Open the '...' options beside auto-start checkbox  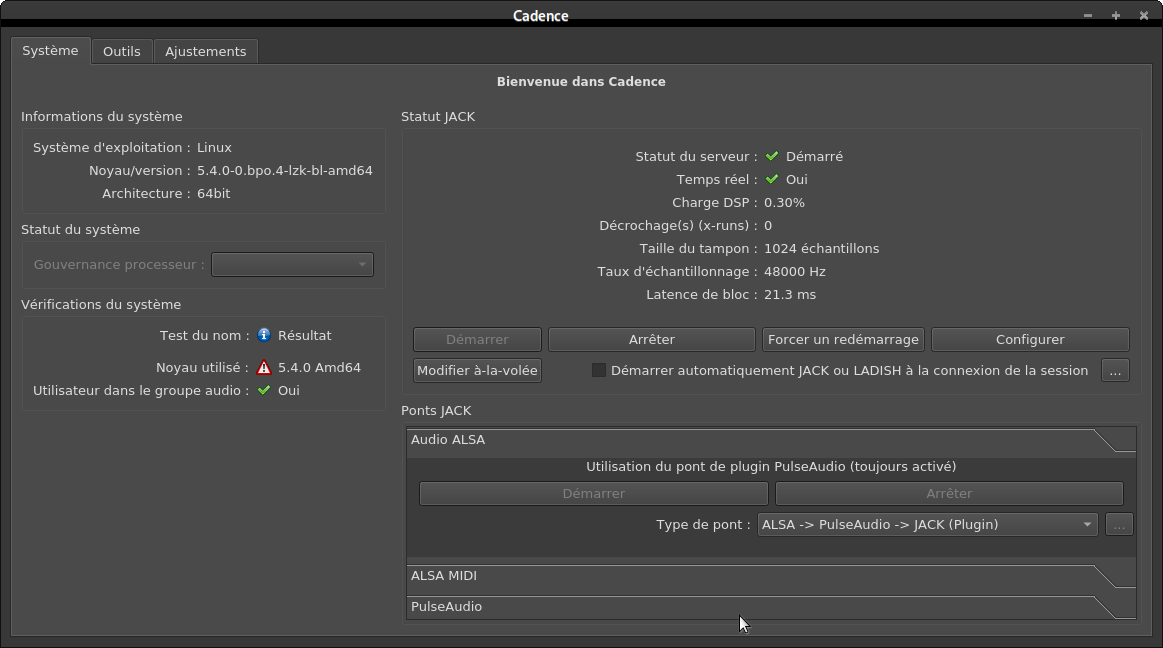(1115, 370)
